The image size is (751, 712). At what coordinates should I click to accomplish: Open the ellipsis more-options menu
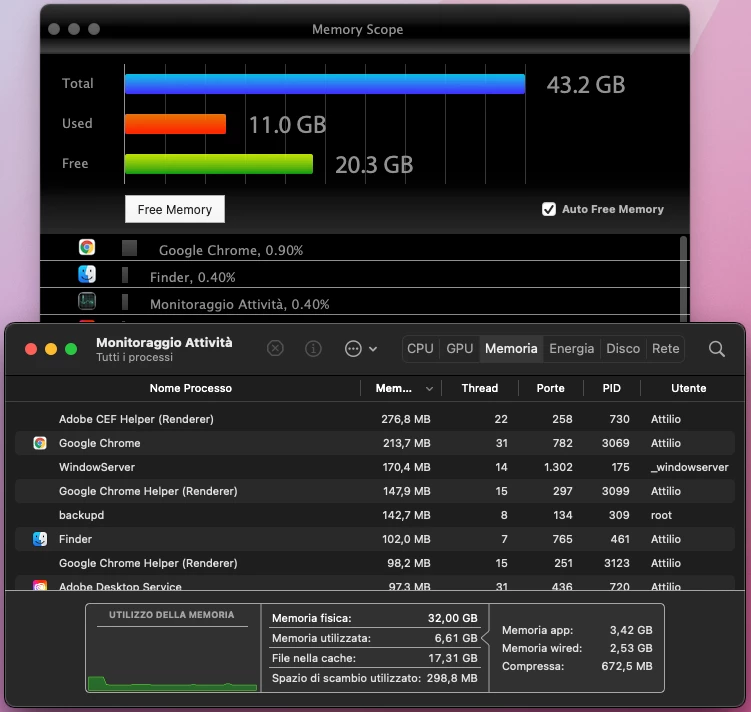[353, 349]
